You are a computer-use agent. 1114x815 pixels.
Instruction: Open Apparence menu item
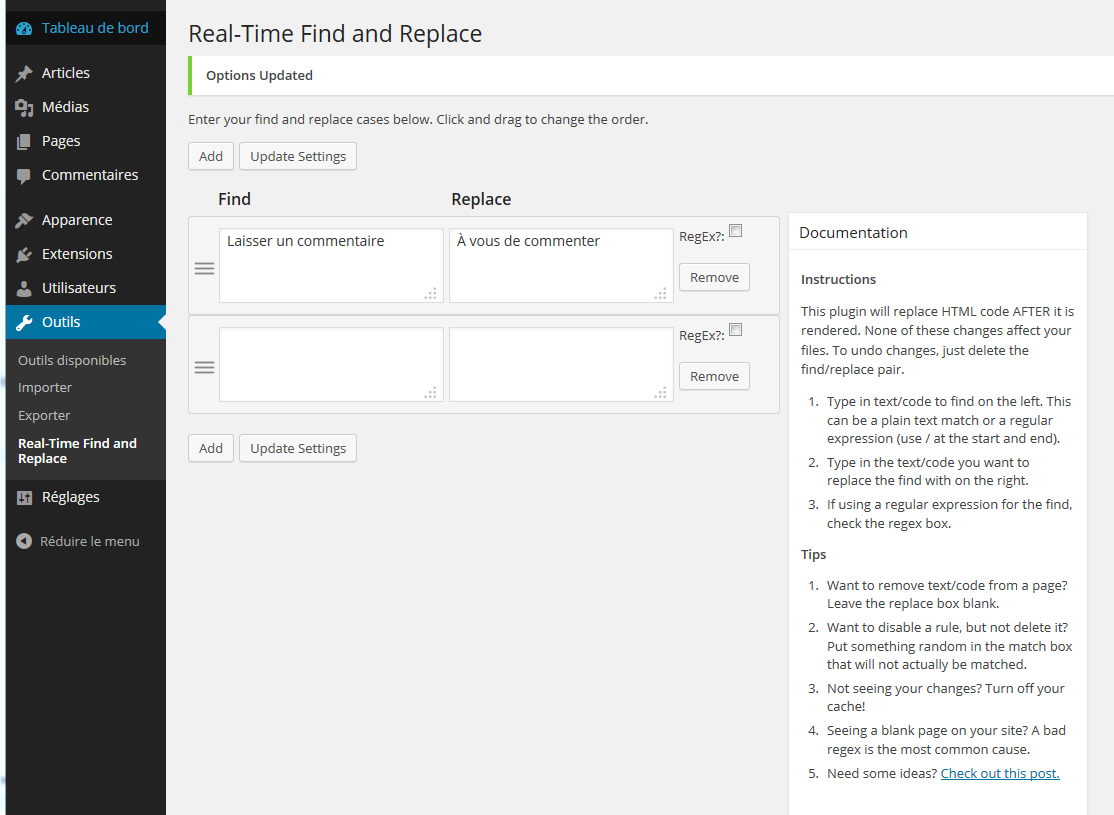(85, 220)
